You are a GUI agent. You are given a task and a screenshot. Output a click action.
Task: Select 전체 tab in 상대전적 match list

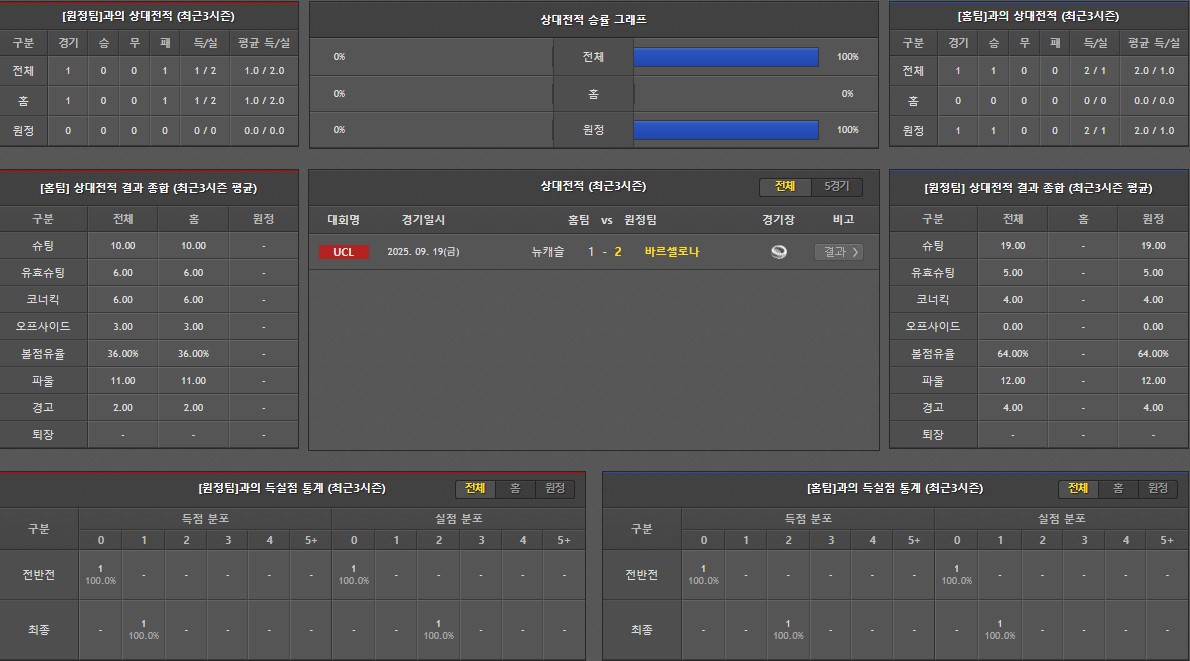pos(785,187)
